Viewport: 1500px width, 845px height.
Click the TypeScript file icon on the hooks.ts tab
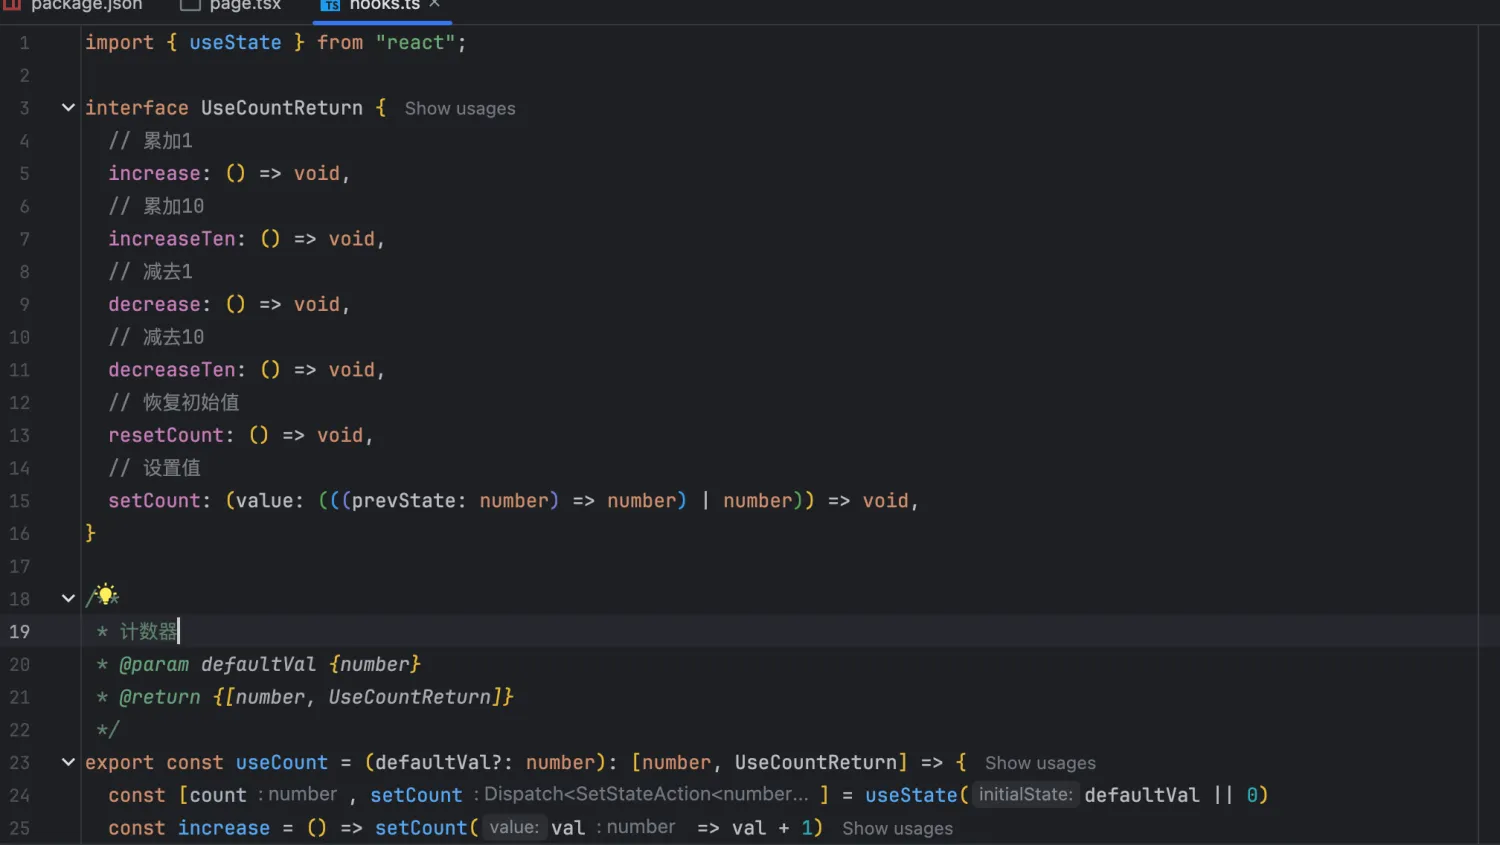coord(330,5)
